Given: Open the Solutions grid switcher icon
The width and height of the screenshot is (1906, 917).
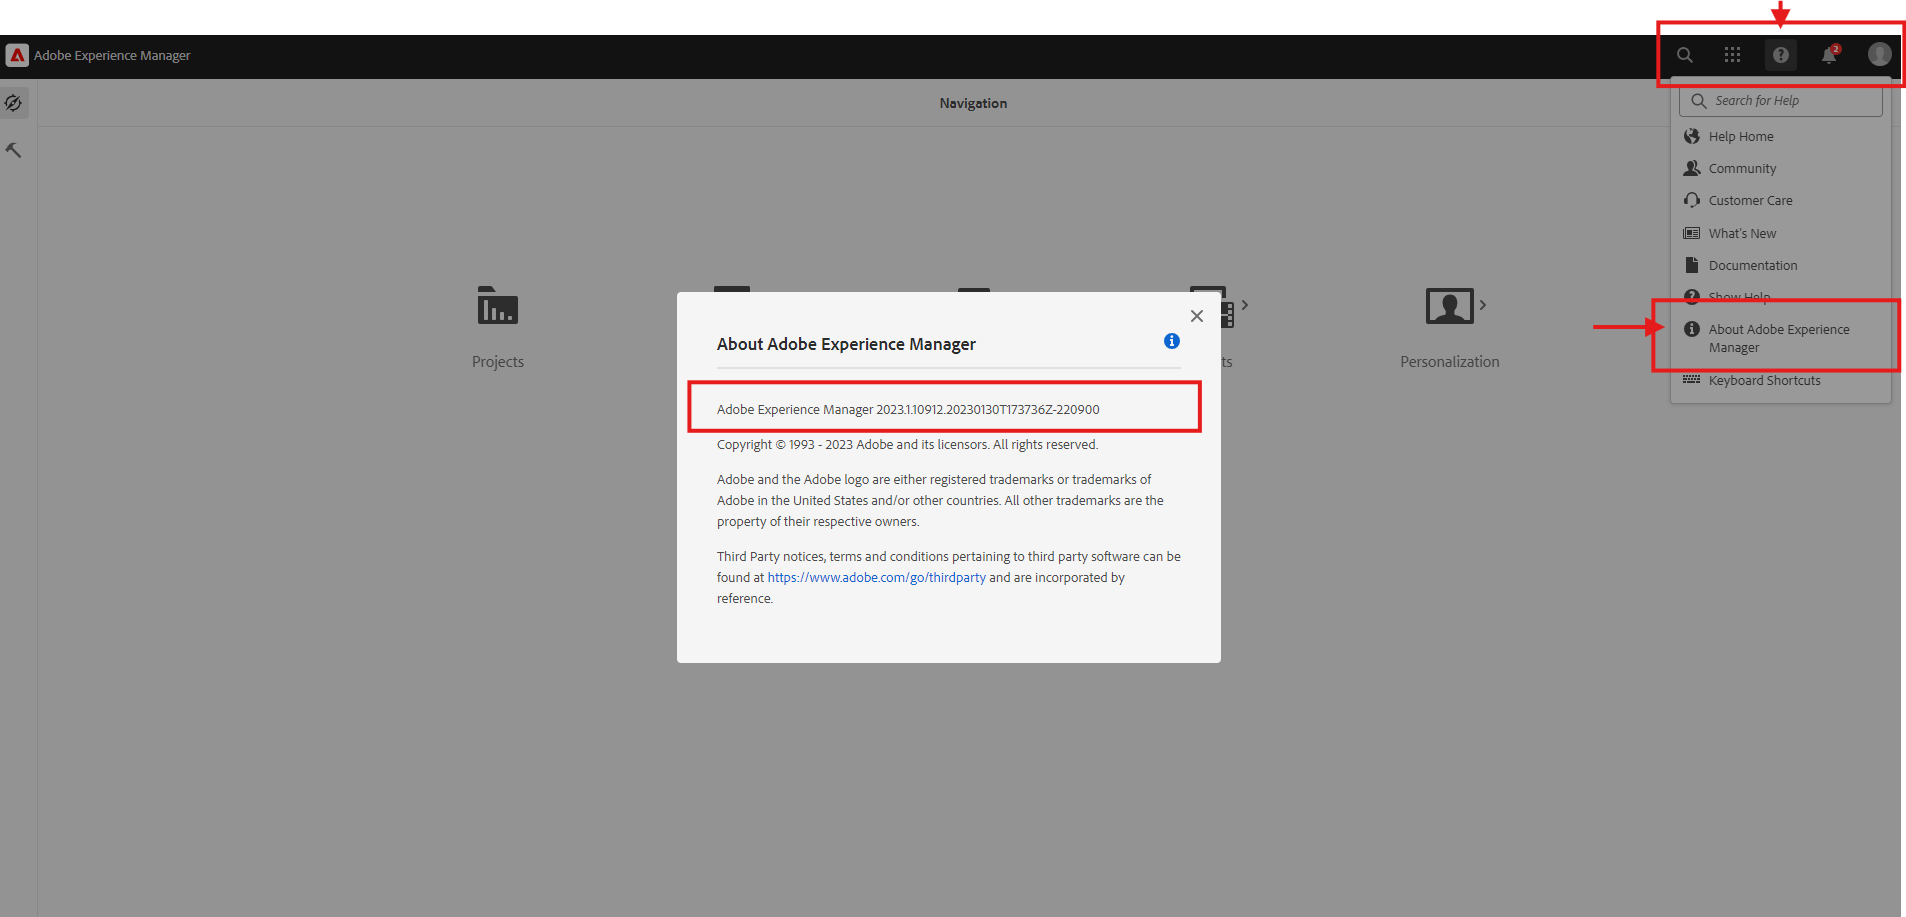Looking at the screenshot, I should (x=1733, y=55).
